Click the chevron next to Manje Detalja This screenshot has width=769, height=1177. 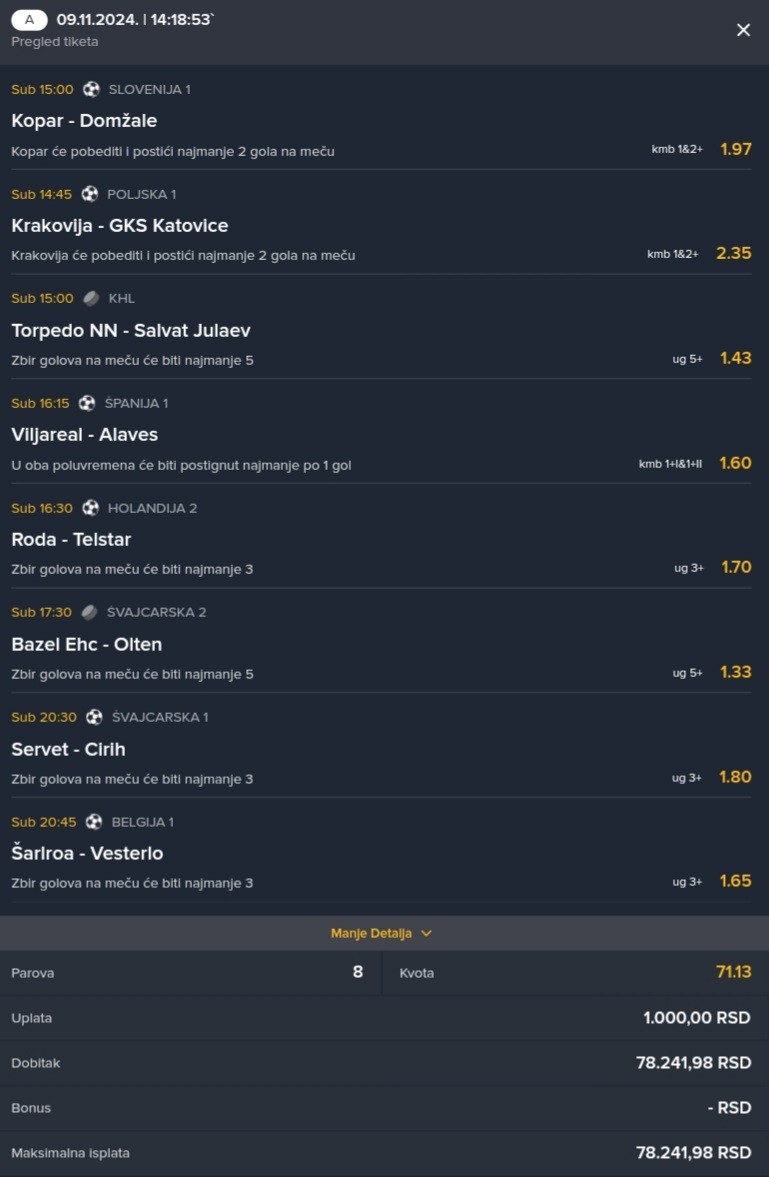tap(426, 933)
